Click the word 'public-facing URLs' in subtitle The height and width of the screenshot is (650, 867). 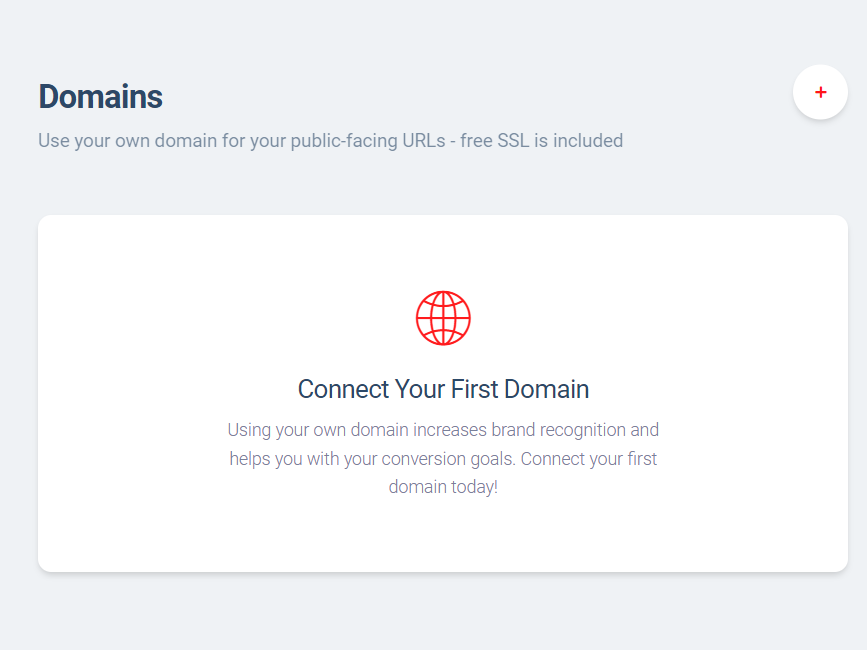pyautogui.click(x=368, y=141)
